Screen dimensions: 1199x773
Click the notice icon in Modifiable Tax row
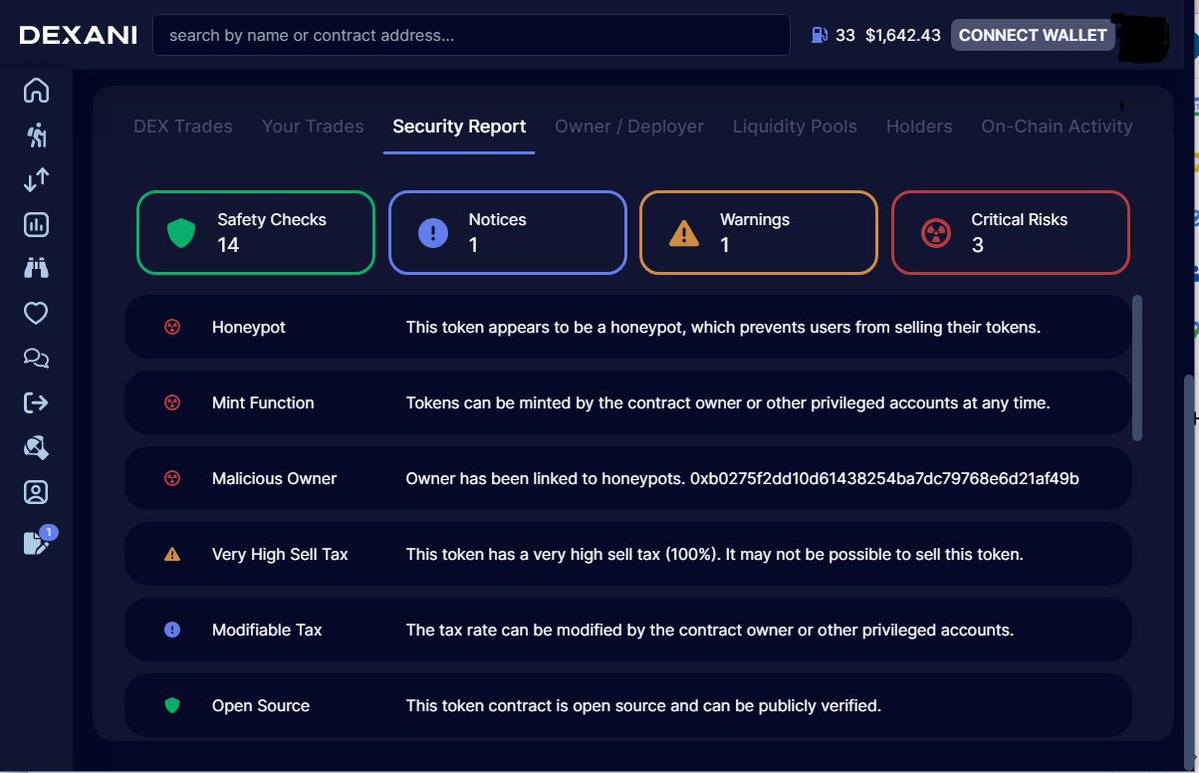[172, 630]
